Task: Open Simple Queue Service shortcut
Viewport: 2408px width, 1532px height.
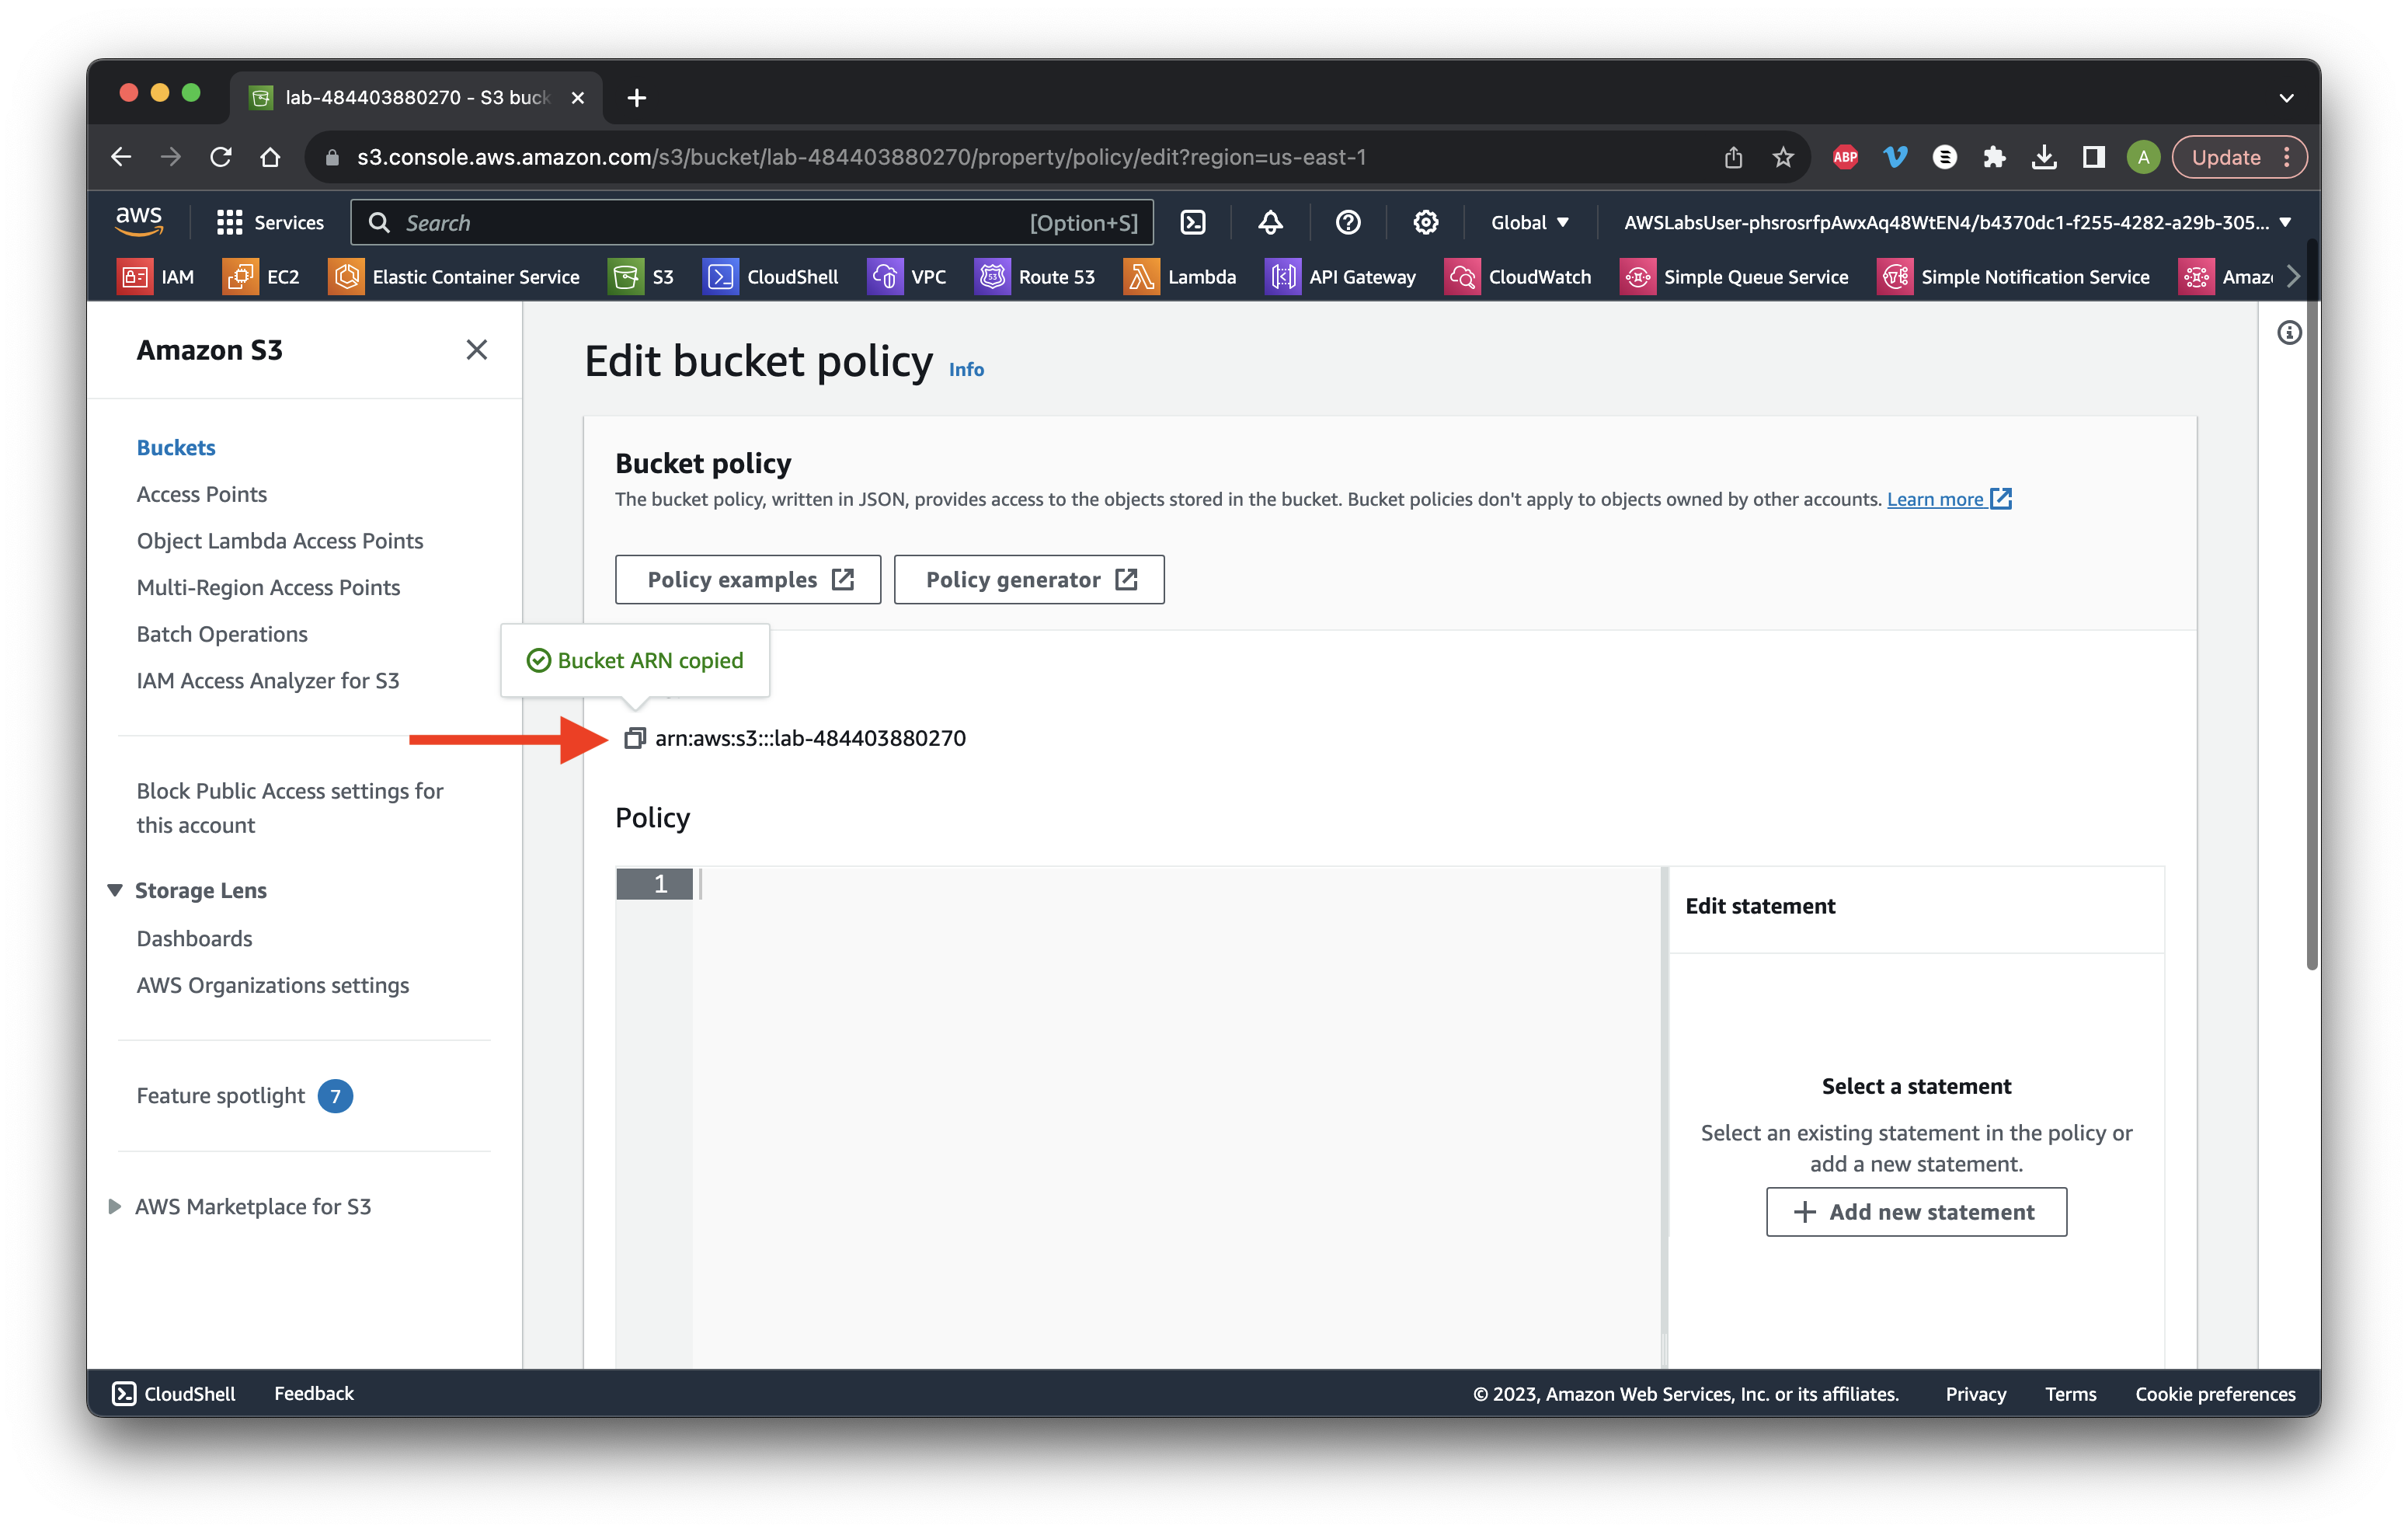Action: click(1734, 277)
